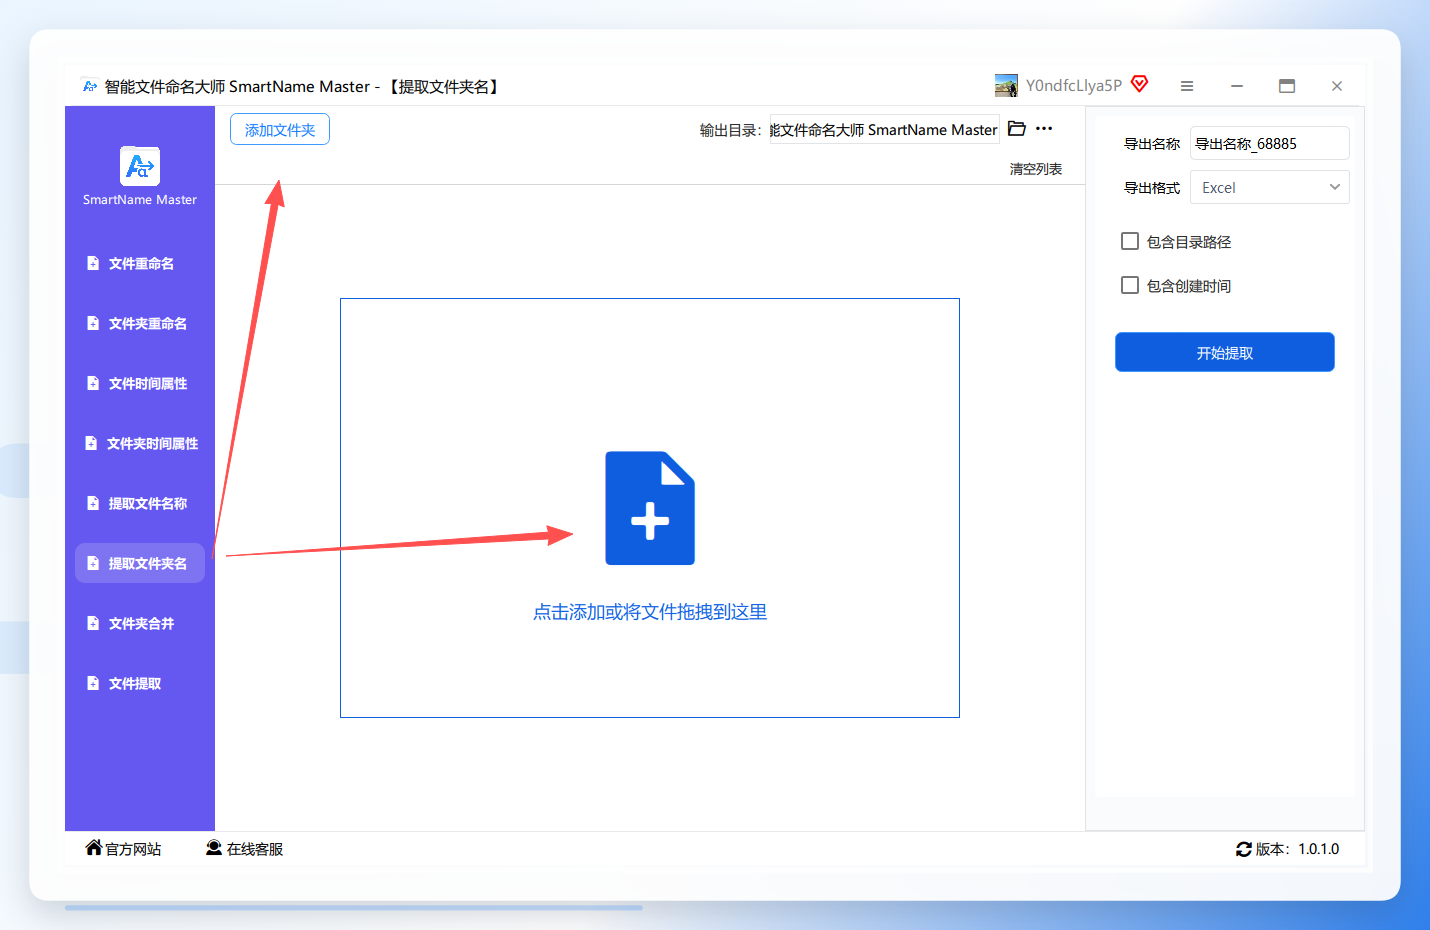Click the SmartName Master logo icon in sidebar
The width and height of the screenshot is (1430, 930).
(x=140, y=166)
